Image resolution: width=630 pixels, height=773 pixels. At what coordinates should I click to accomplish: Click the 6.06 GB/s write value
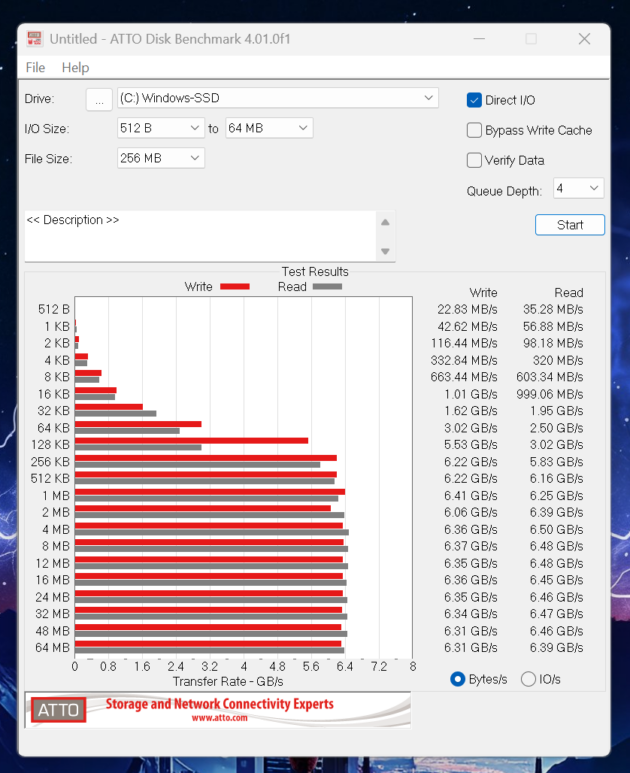pos(471,513)
